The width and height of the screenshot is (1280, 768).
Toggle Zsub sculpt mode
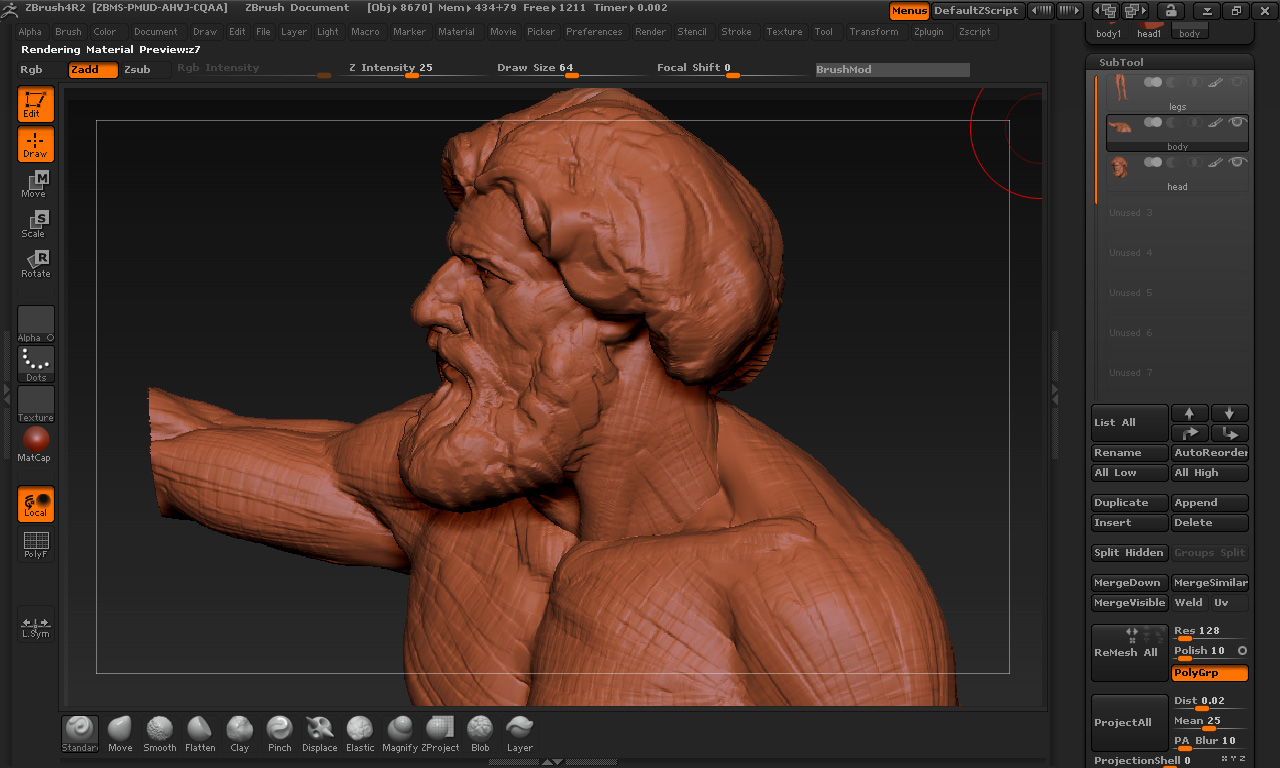tap(137, 70)
